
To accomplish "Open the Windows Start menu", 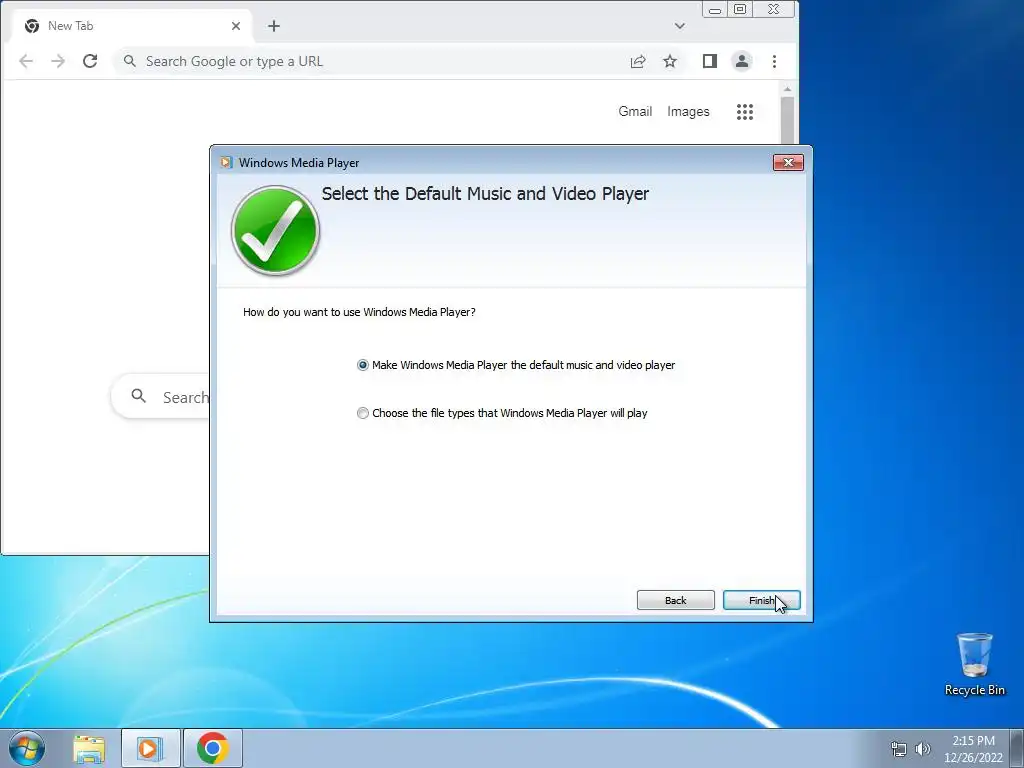I will pos(27,748).
